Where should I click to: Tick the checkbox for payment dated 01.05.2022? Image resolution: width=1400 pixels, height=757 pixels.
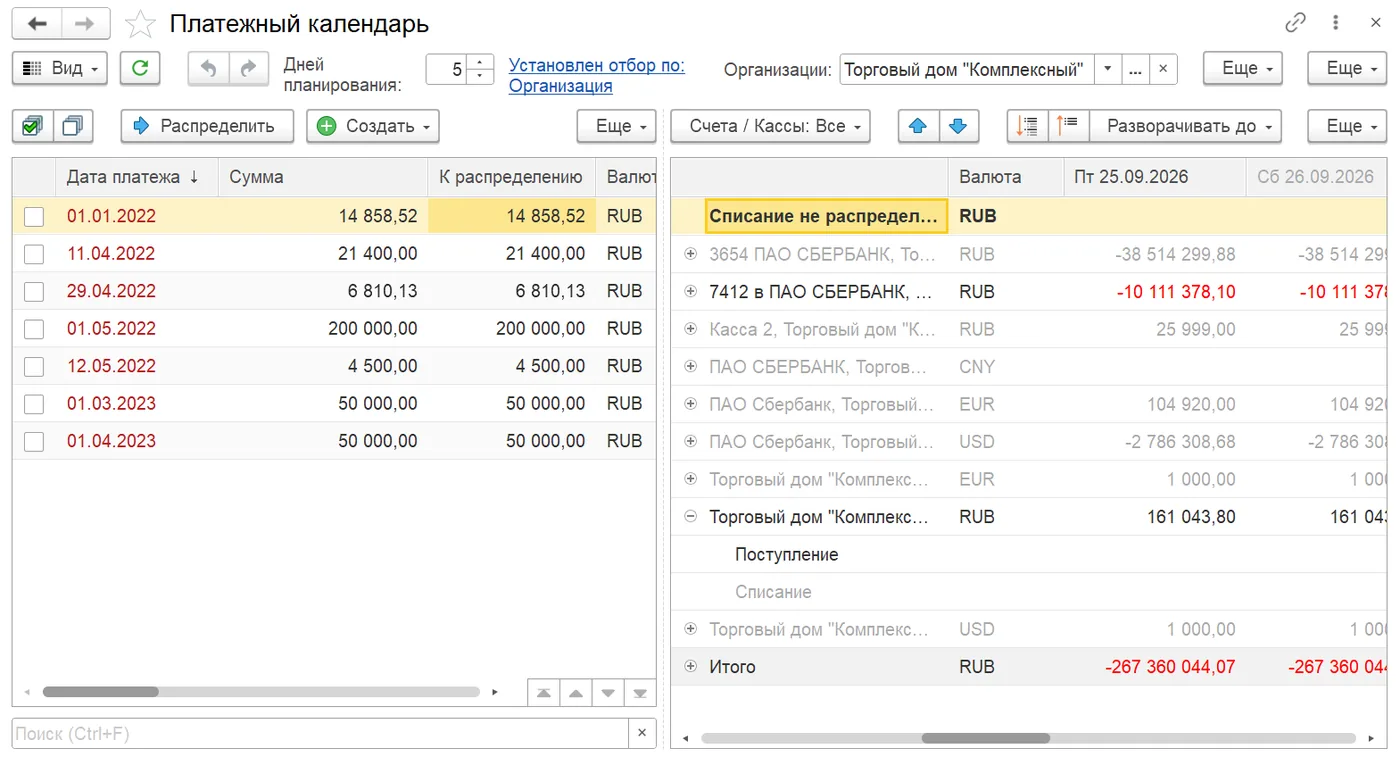pos(34,329)
